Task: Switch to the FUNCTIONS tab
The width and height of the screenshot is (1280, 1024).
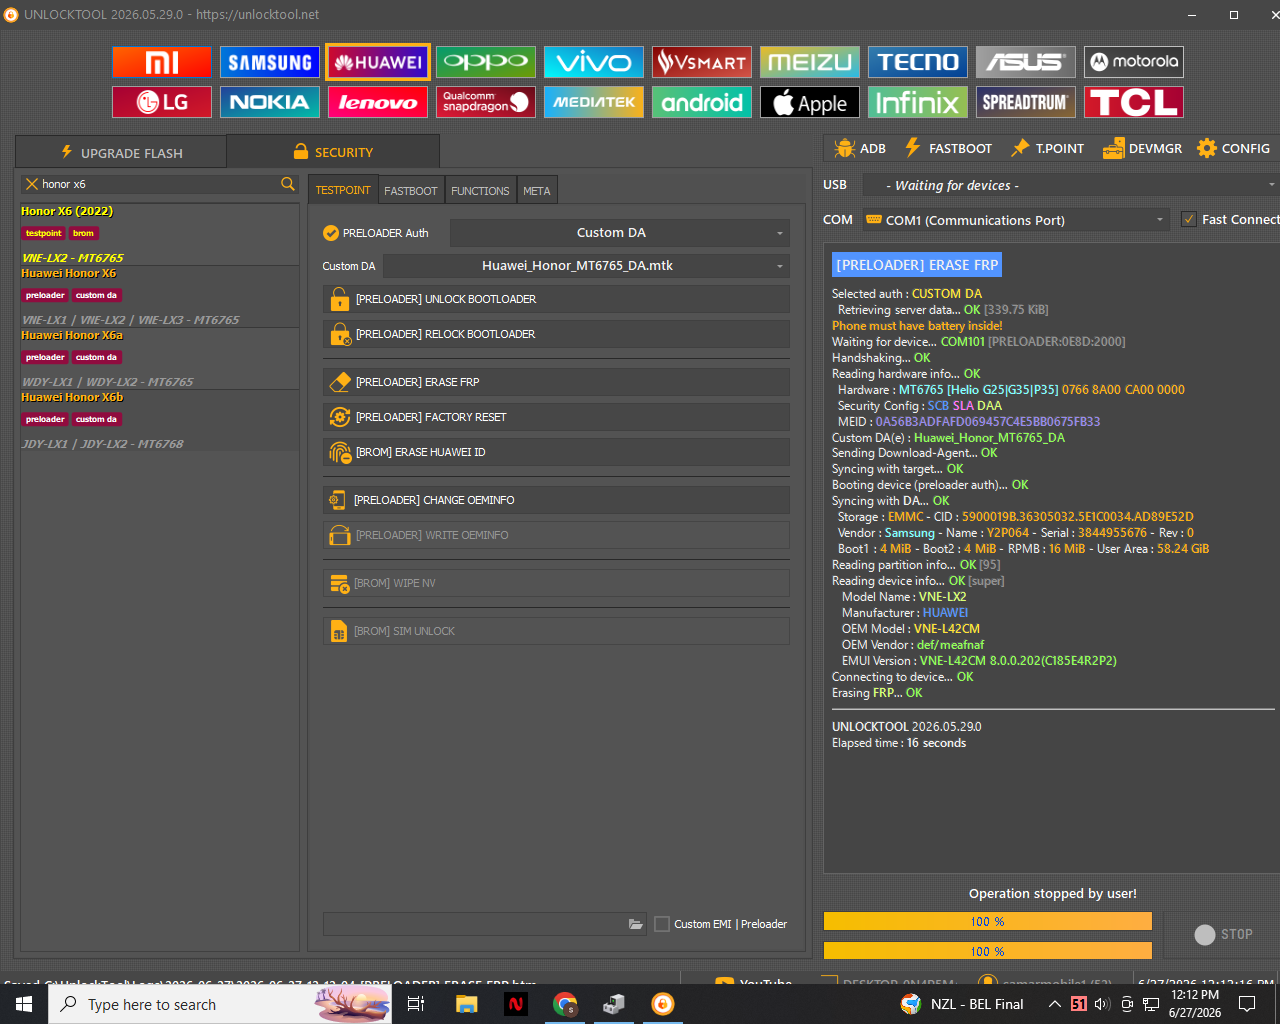Action: (480, 190)
